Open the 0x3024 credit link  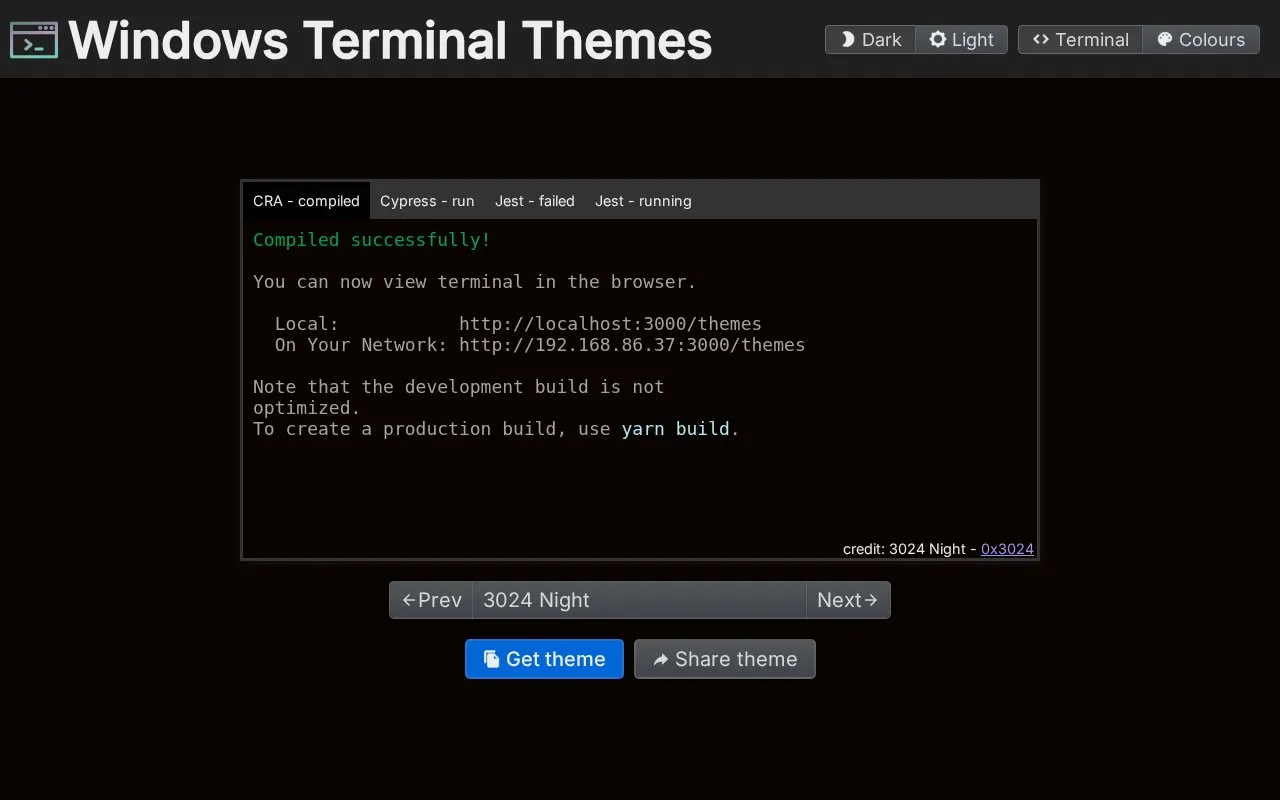[1007, 549]
